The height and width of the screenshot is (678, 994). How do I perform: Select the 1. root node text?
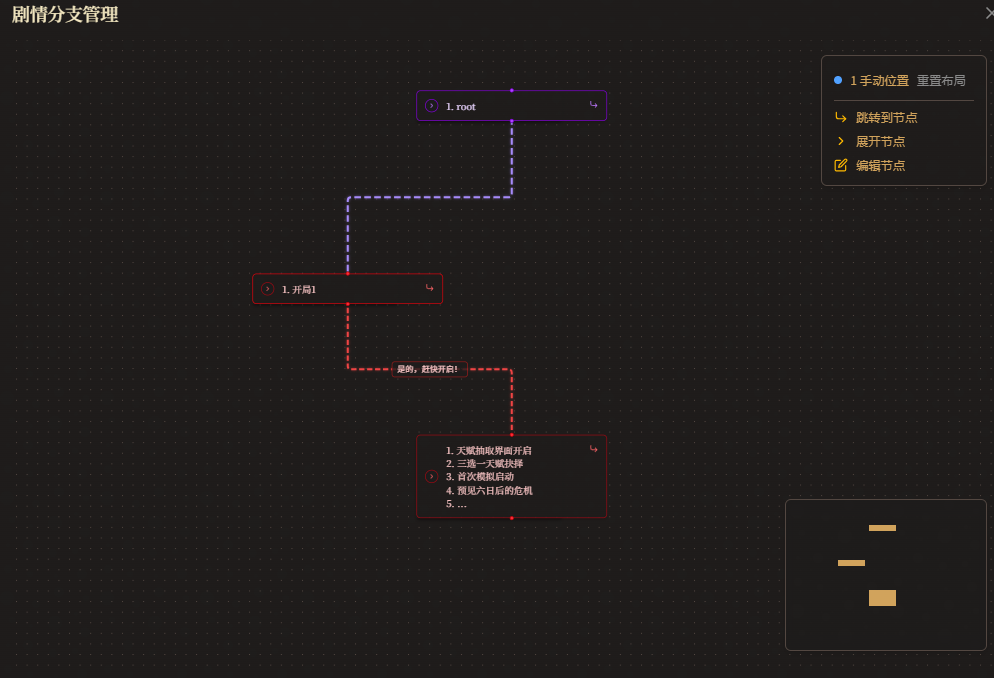(460, 106)
